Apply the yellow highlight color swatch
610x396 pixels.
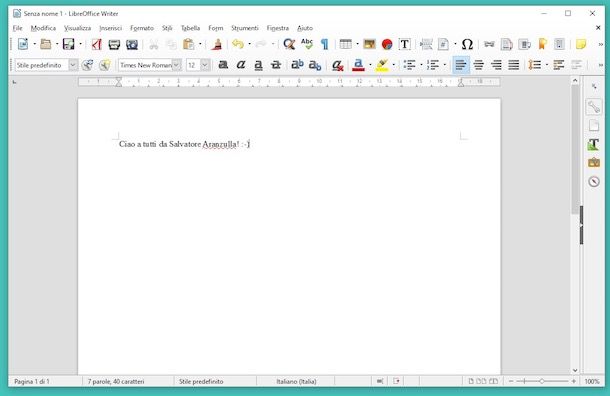[382, 65]
